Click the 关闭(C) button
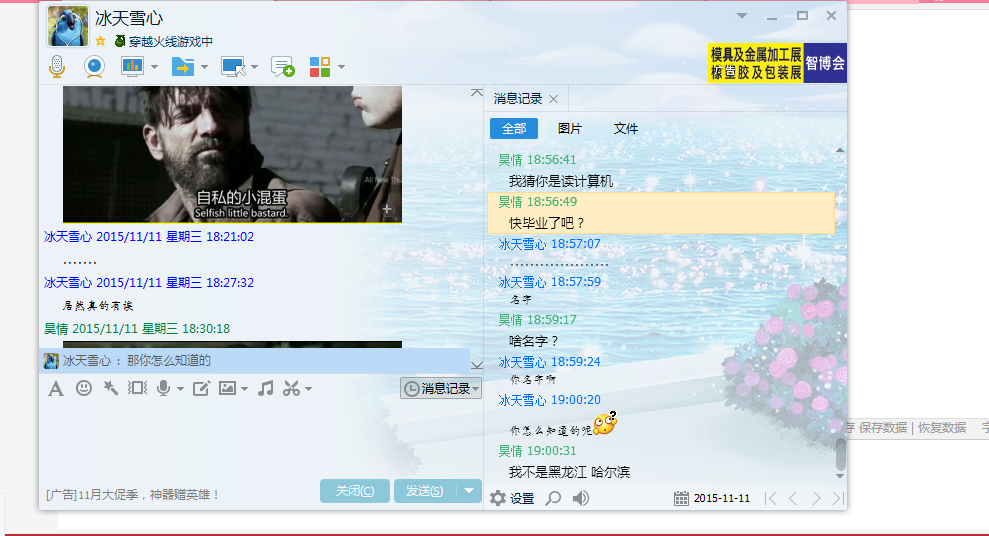989x536 pixels. pos(354,491)
